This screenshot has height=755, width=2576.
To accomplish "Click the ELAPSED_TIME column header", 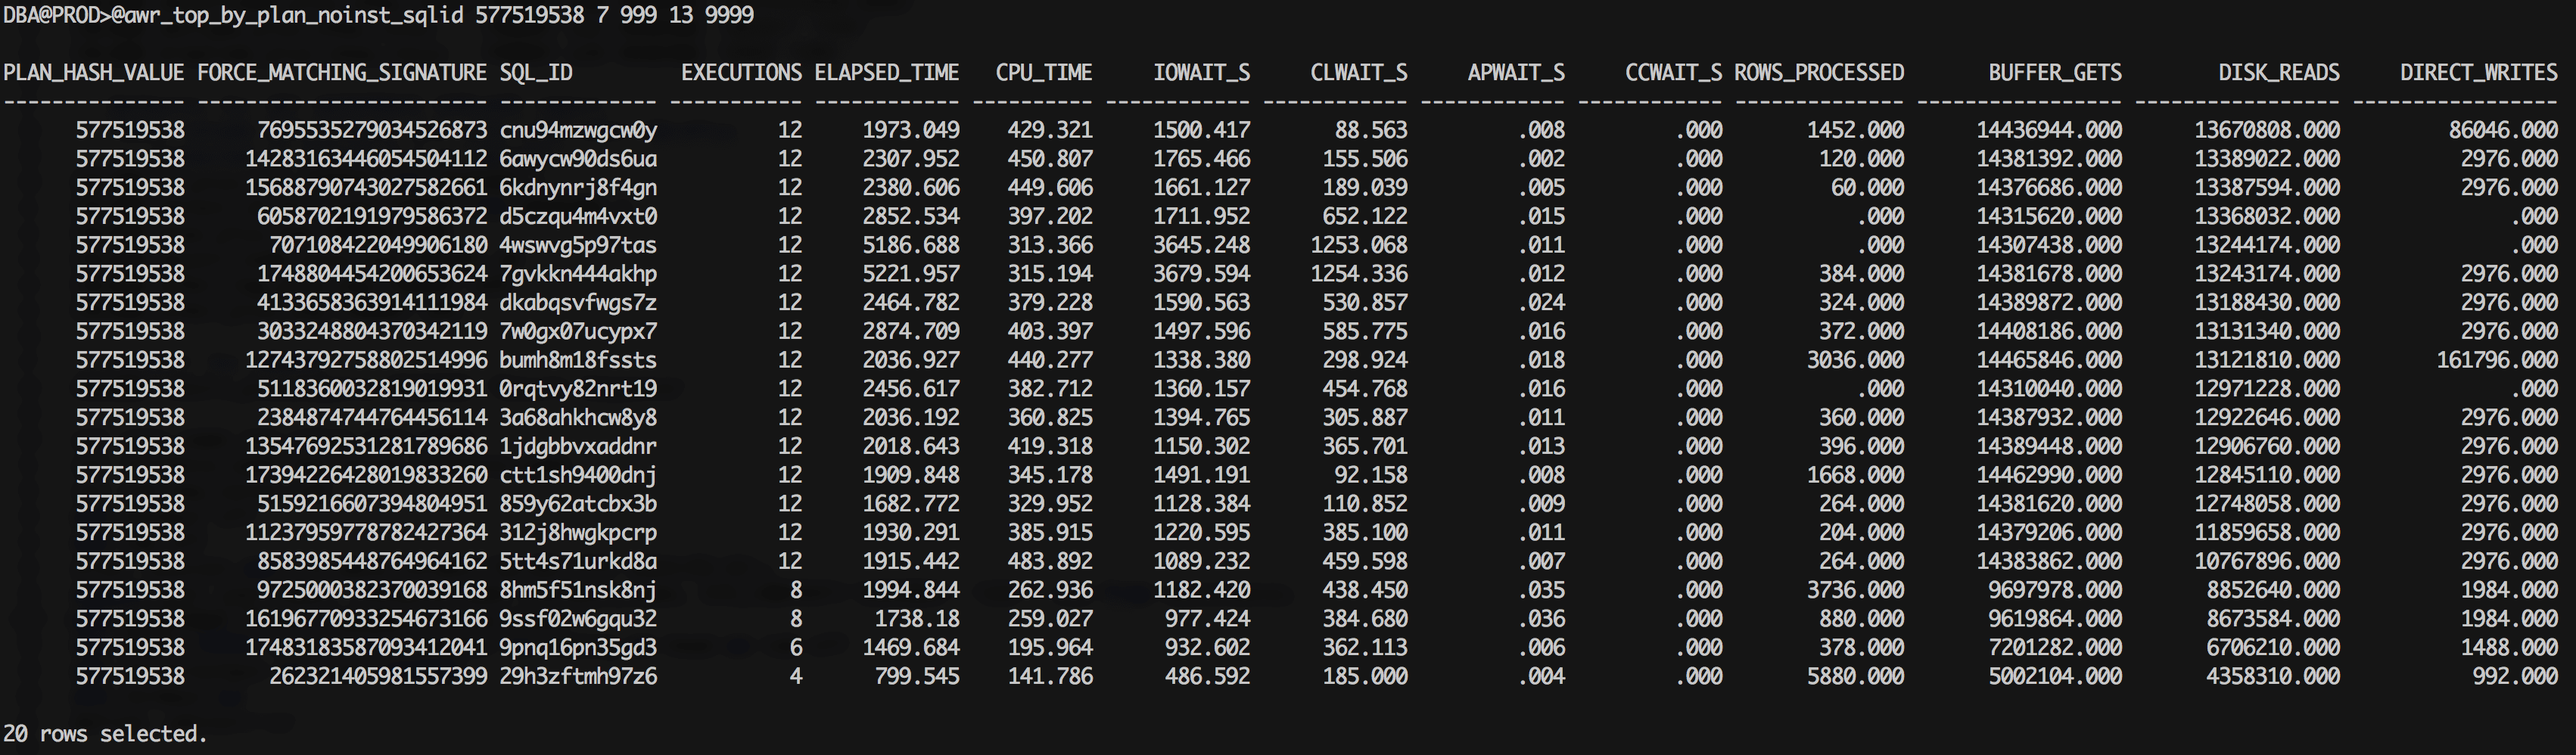I will point(886,73).
